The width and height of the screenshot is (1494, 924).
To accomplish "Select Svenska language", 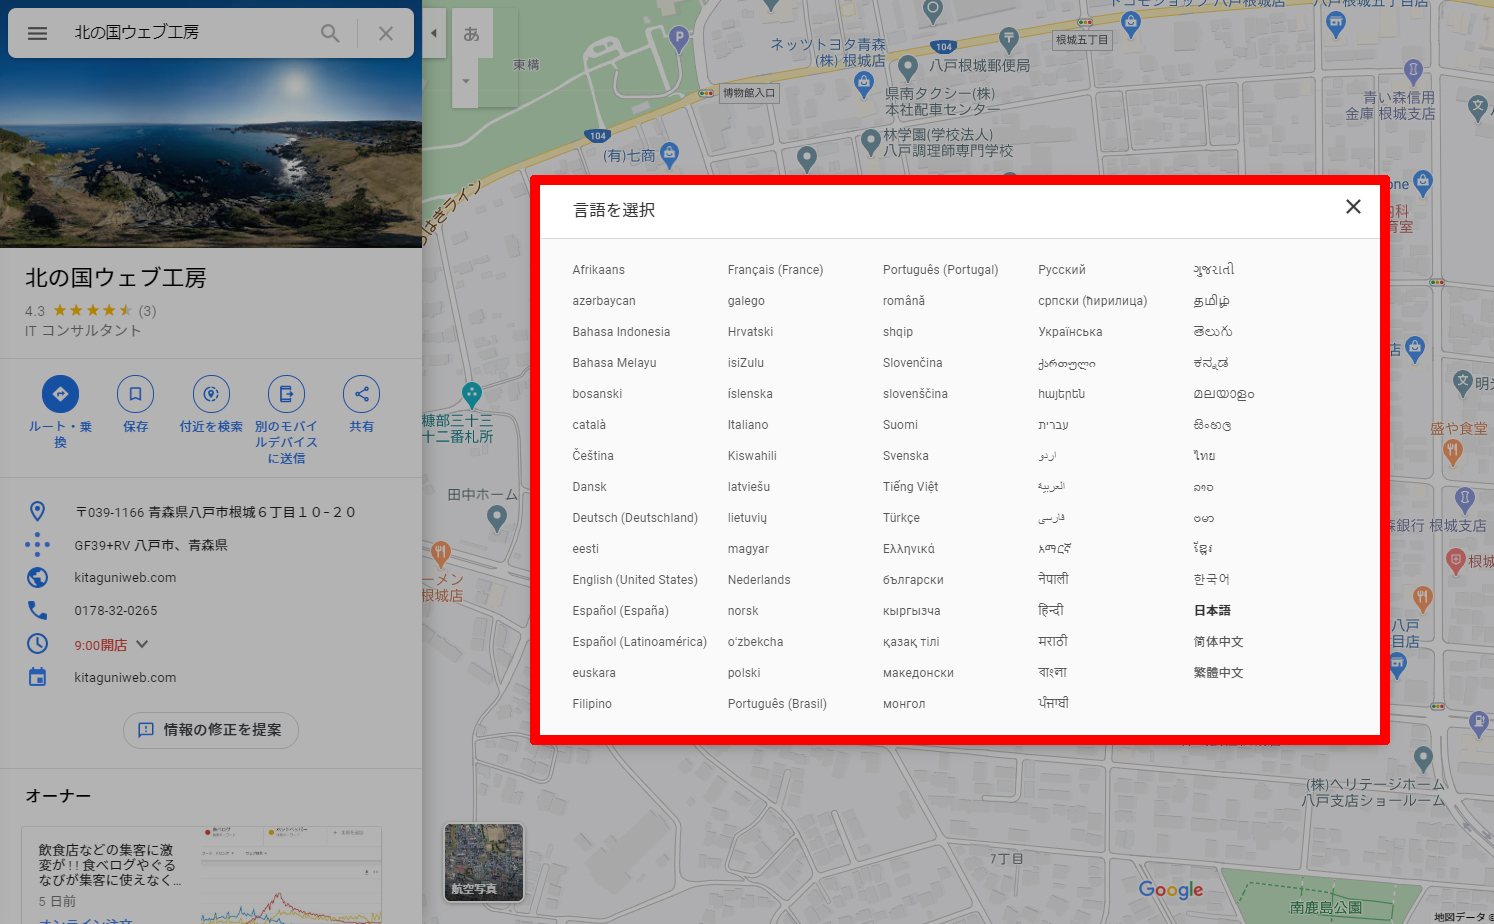I will point(905,456).
